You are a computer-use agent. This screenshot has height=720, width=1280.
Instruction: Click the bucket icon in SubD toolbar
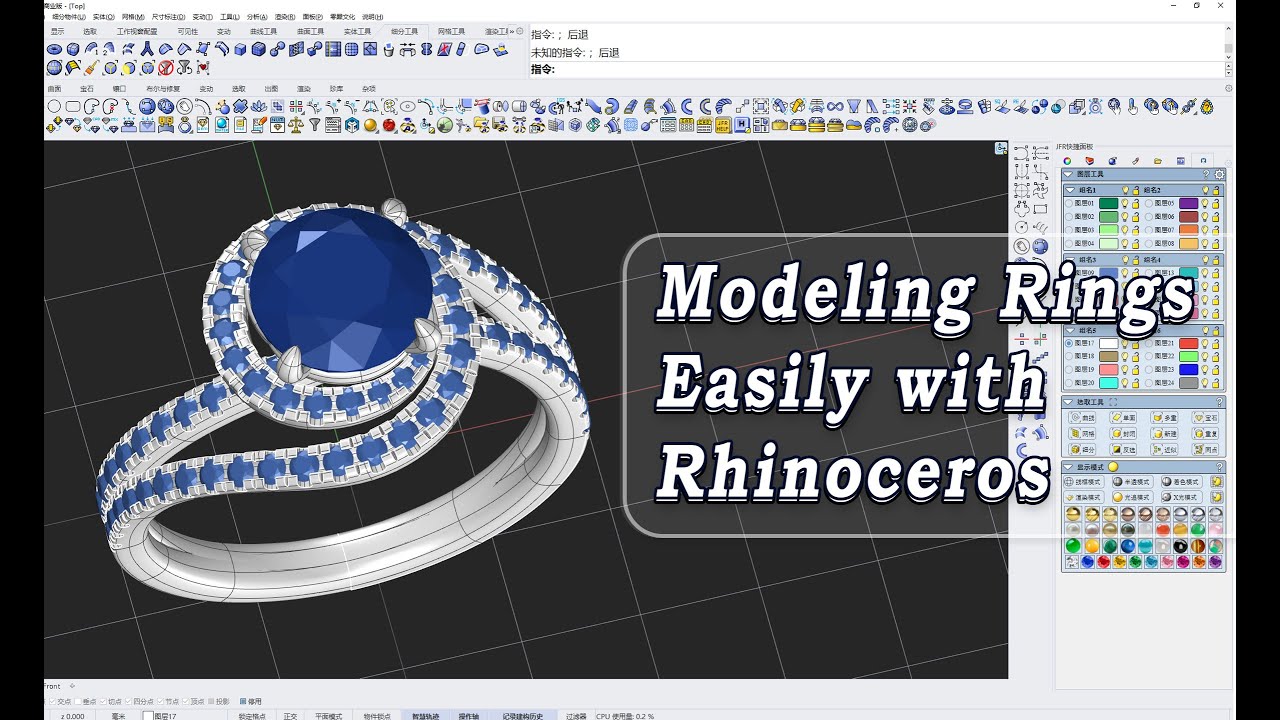[388, 49]
